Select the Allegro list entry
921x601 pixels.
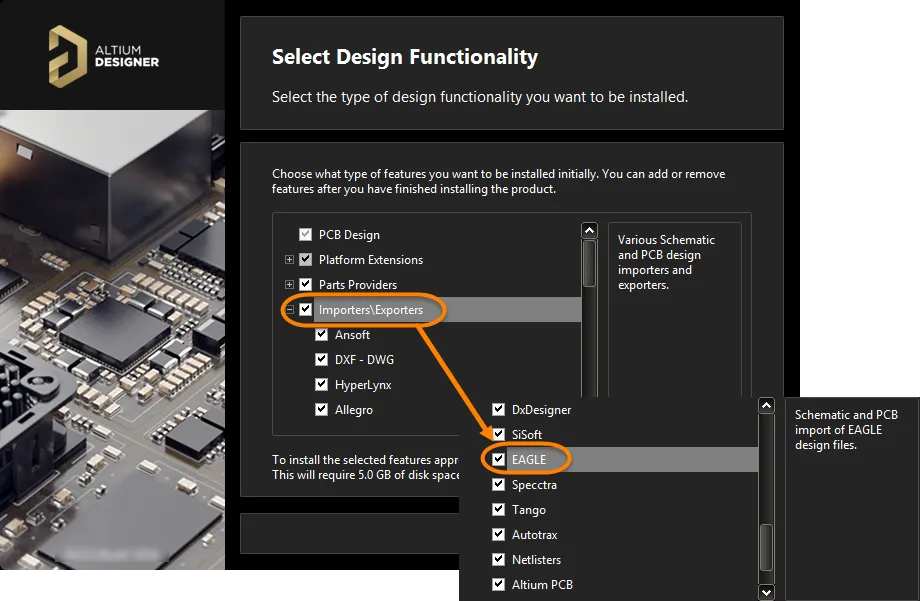click(x=354, y=409)
